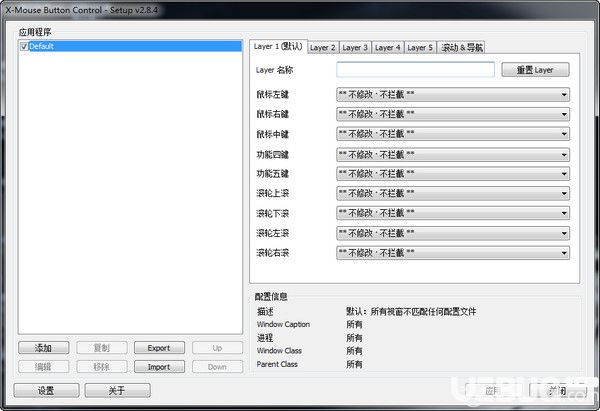Click the Parent Class label
The width and height of the screenshot is (600, 411).
coord(277,364)
